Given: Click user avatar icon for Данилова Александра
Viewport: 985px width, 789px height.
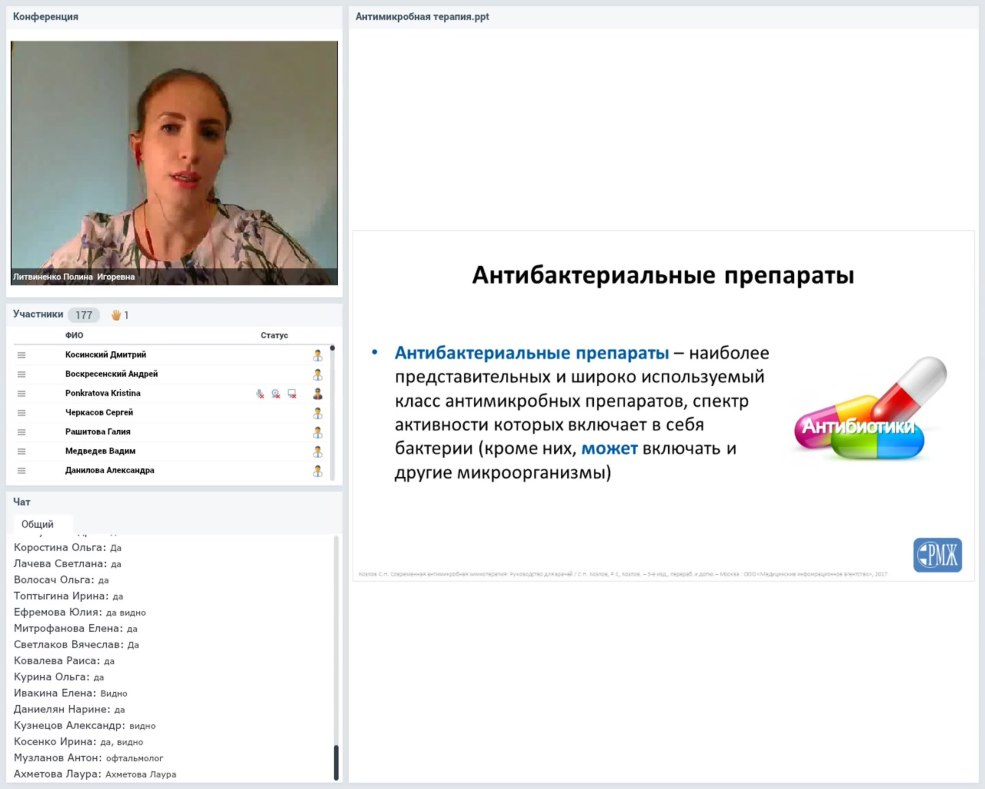Looking at the screenshot, I should pos(318,471).
